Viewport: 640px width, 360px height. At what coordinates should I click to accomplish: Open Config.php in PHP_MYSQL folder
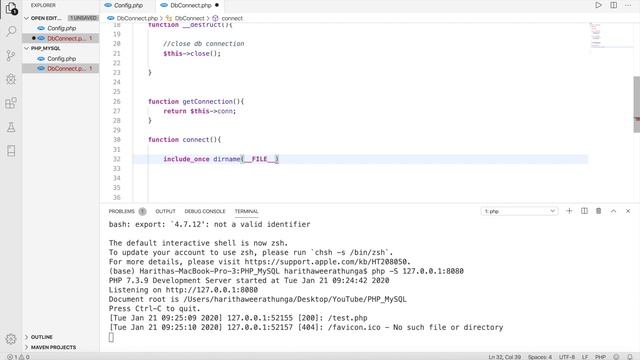[x=60, y=59]
